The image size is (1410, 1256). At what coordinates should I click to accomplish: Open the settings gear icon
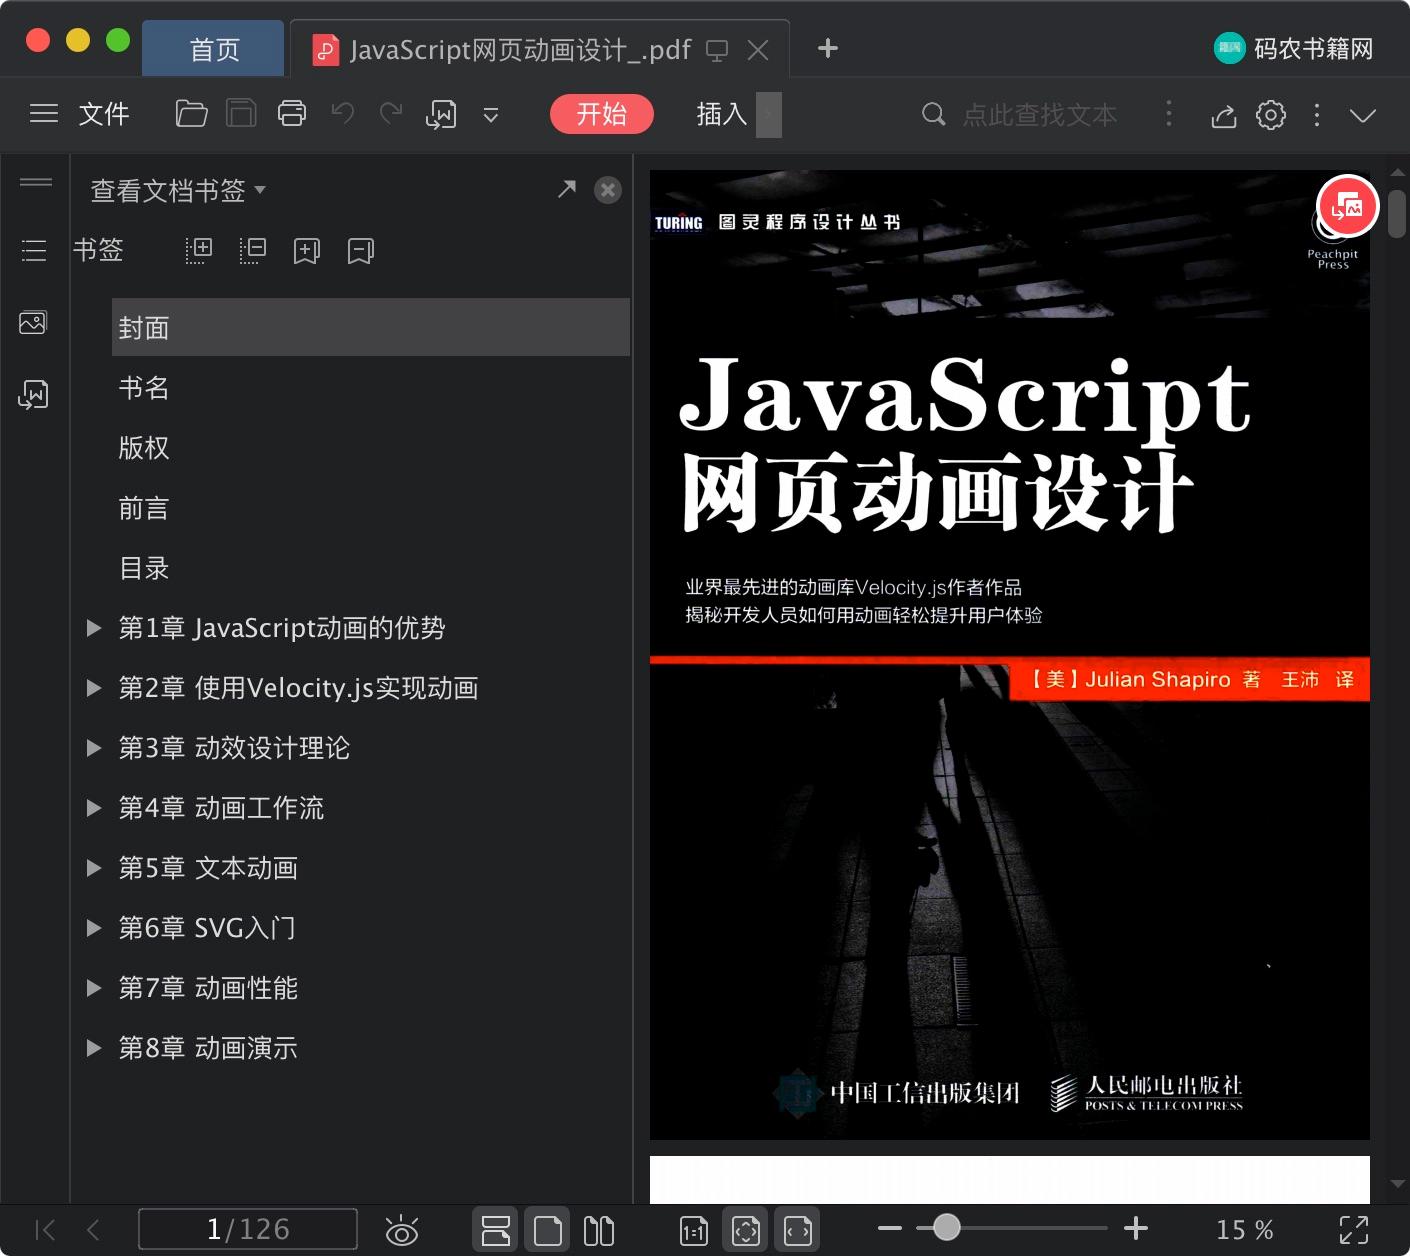(x=1271, y=115)
